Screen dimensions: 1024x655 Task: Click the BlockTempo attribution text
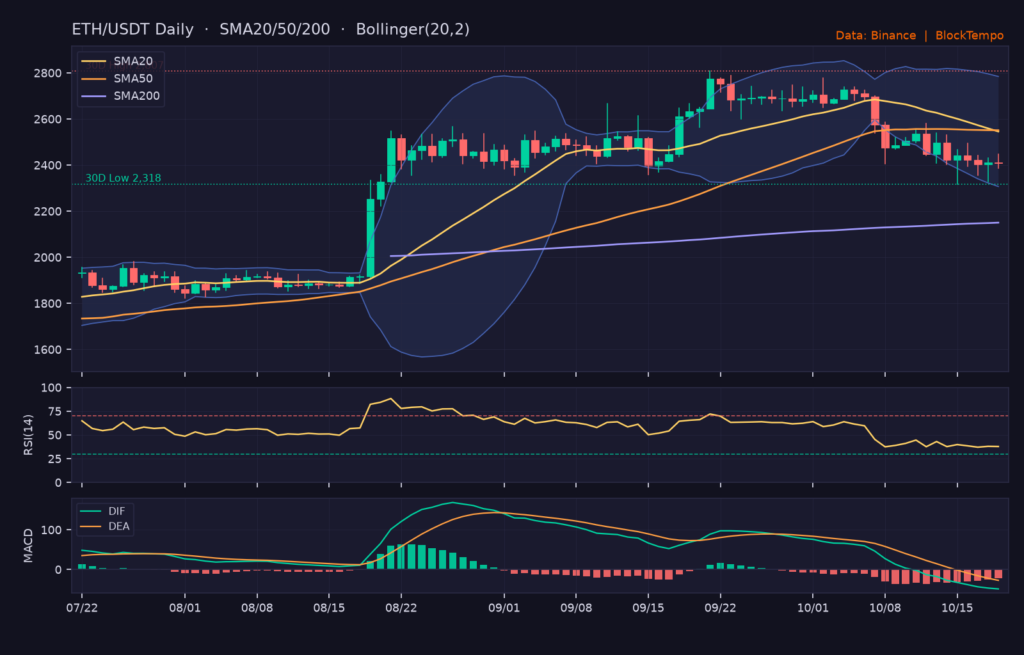click(x=969, y=35)
